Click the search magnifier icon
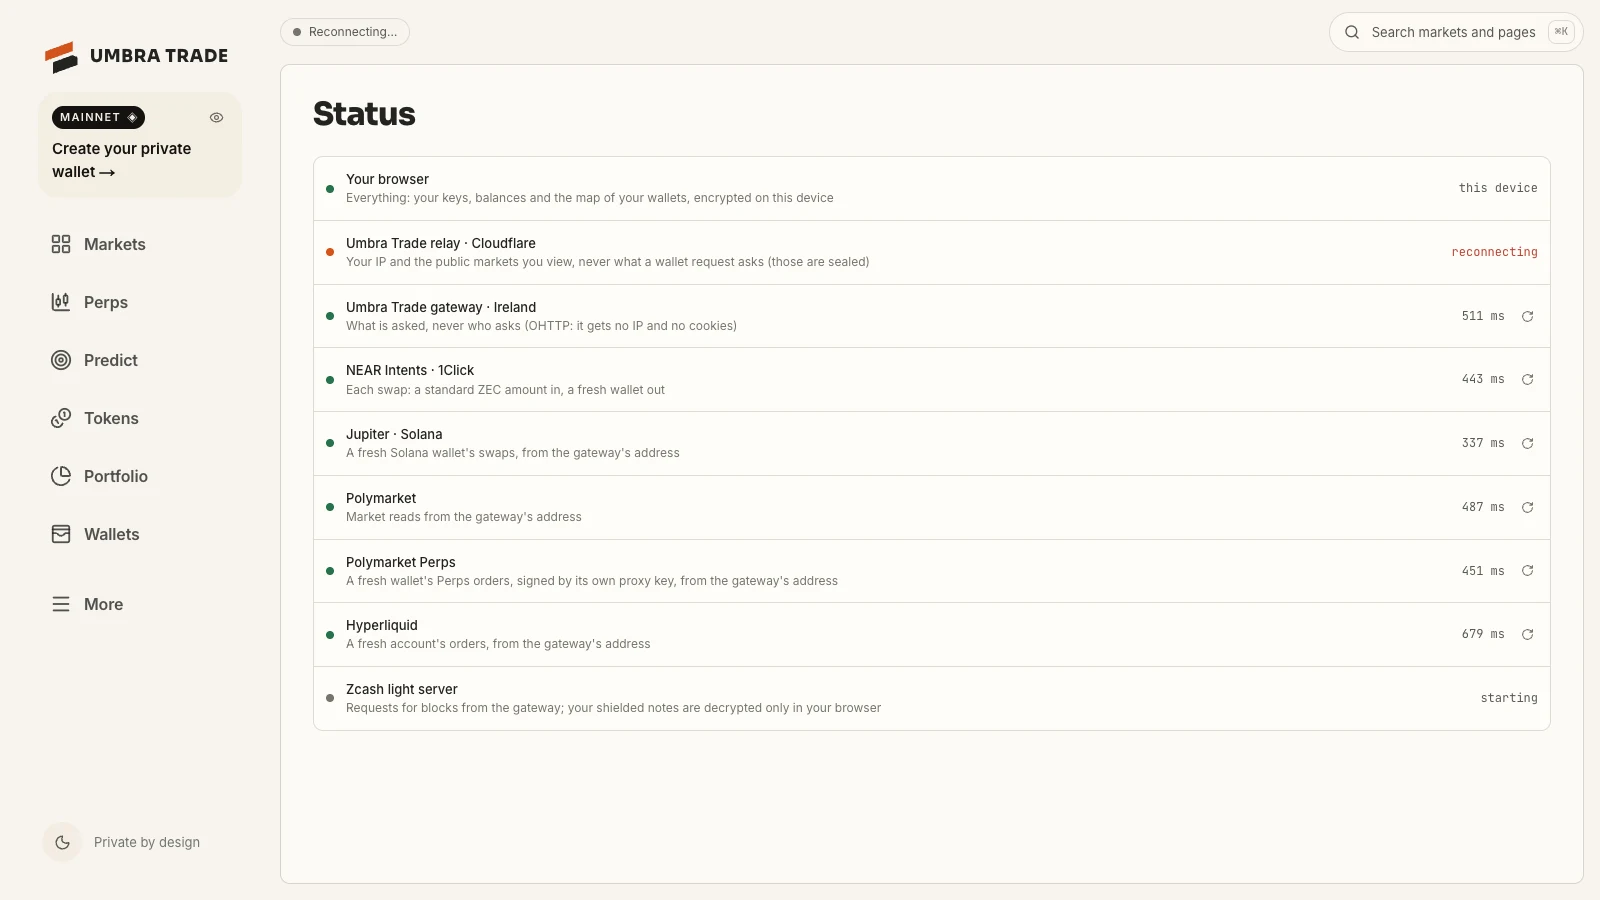Image resolution: width=1600 pixels, height=900 pixels. pyautogui.click(x=1352, y=32)
